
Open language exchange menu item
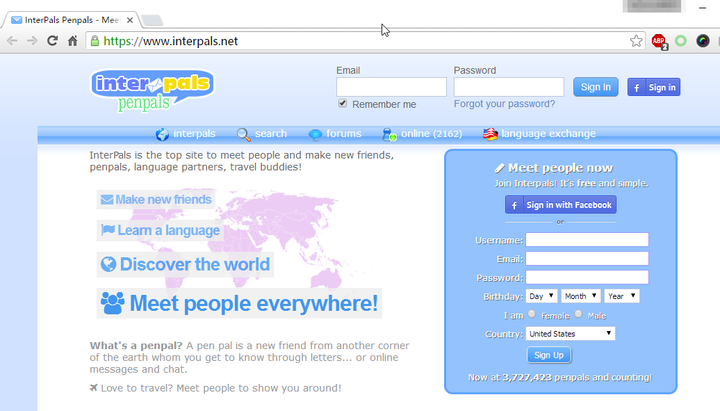[x=539, y=134]
